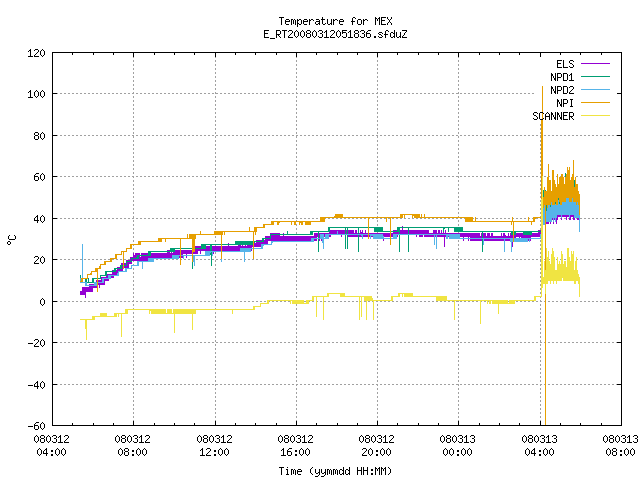The height and width of the screenshot is (480, 640).
Task: Click the y-axis value -40
Action: coord(36,384)
